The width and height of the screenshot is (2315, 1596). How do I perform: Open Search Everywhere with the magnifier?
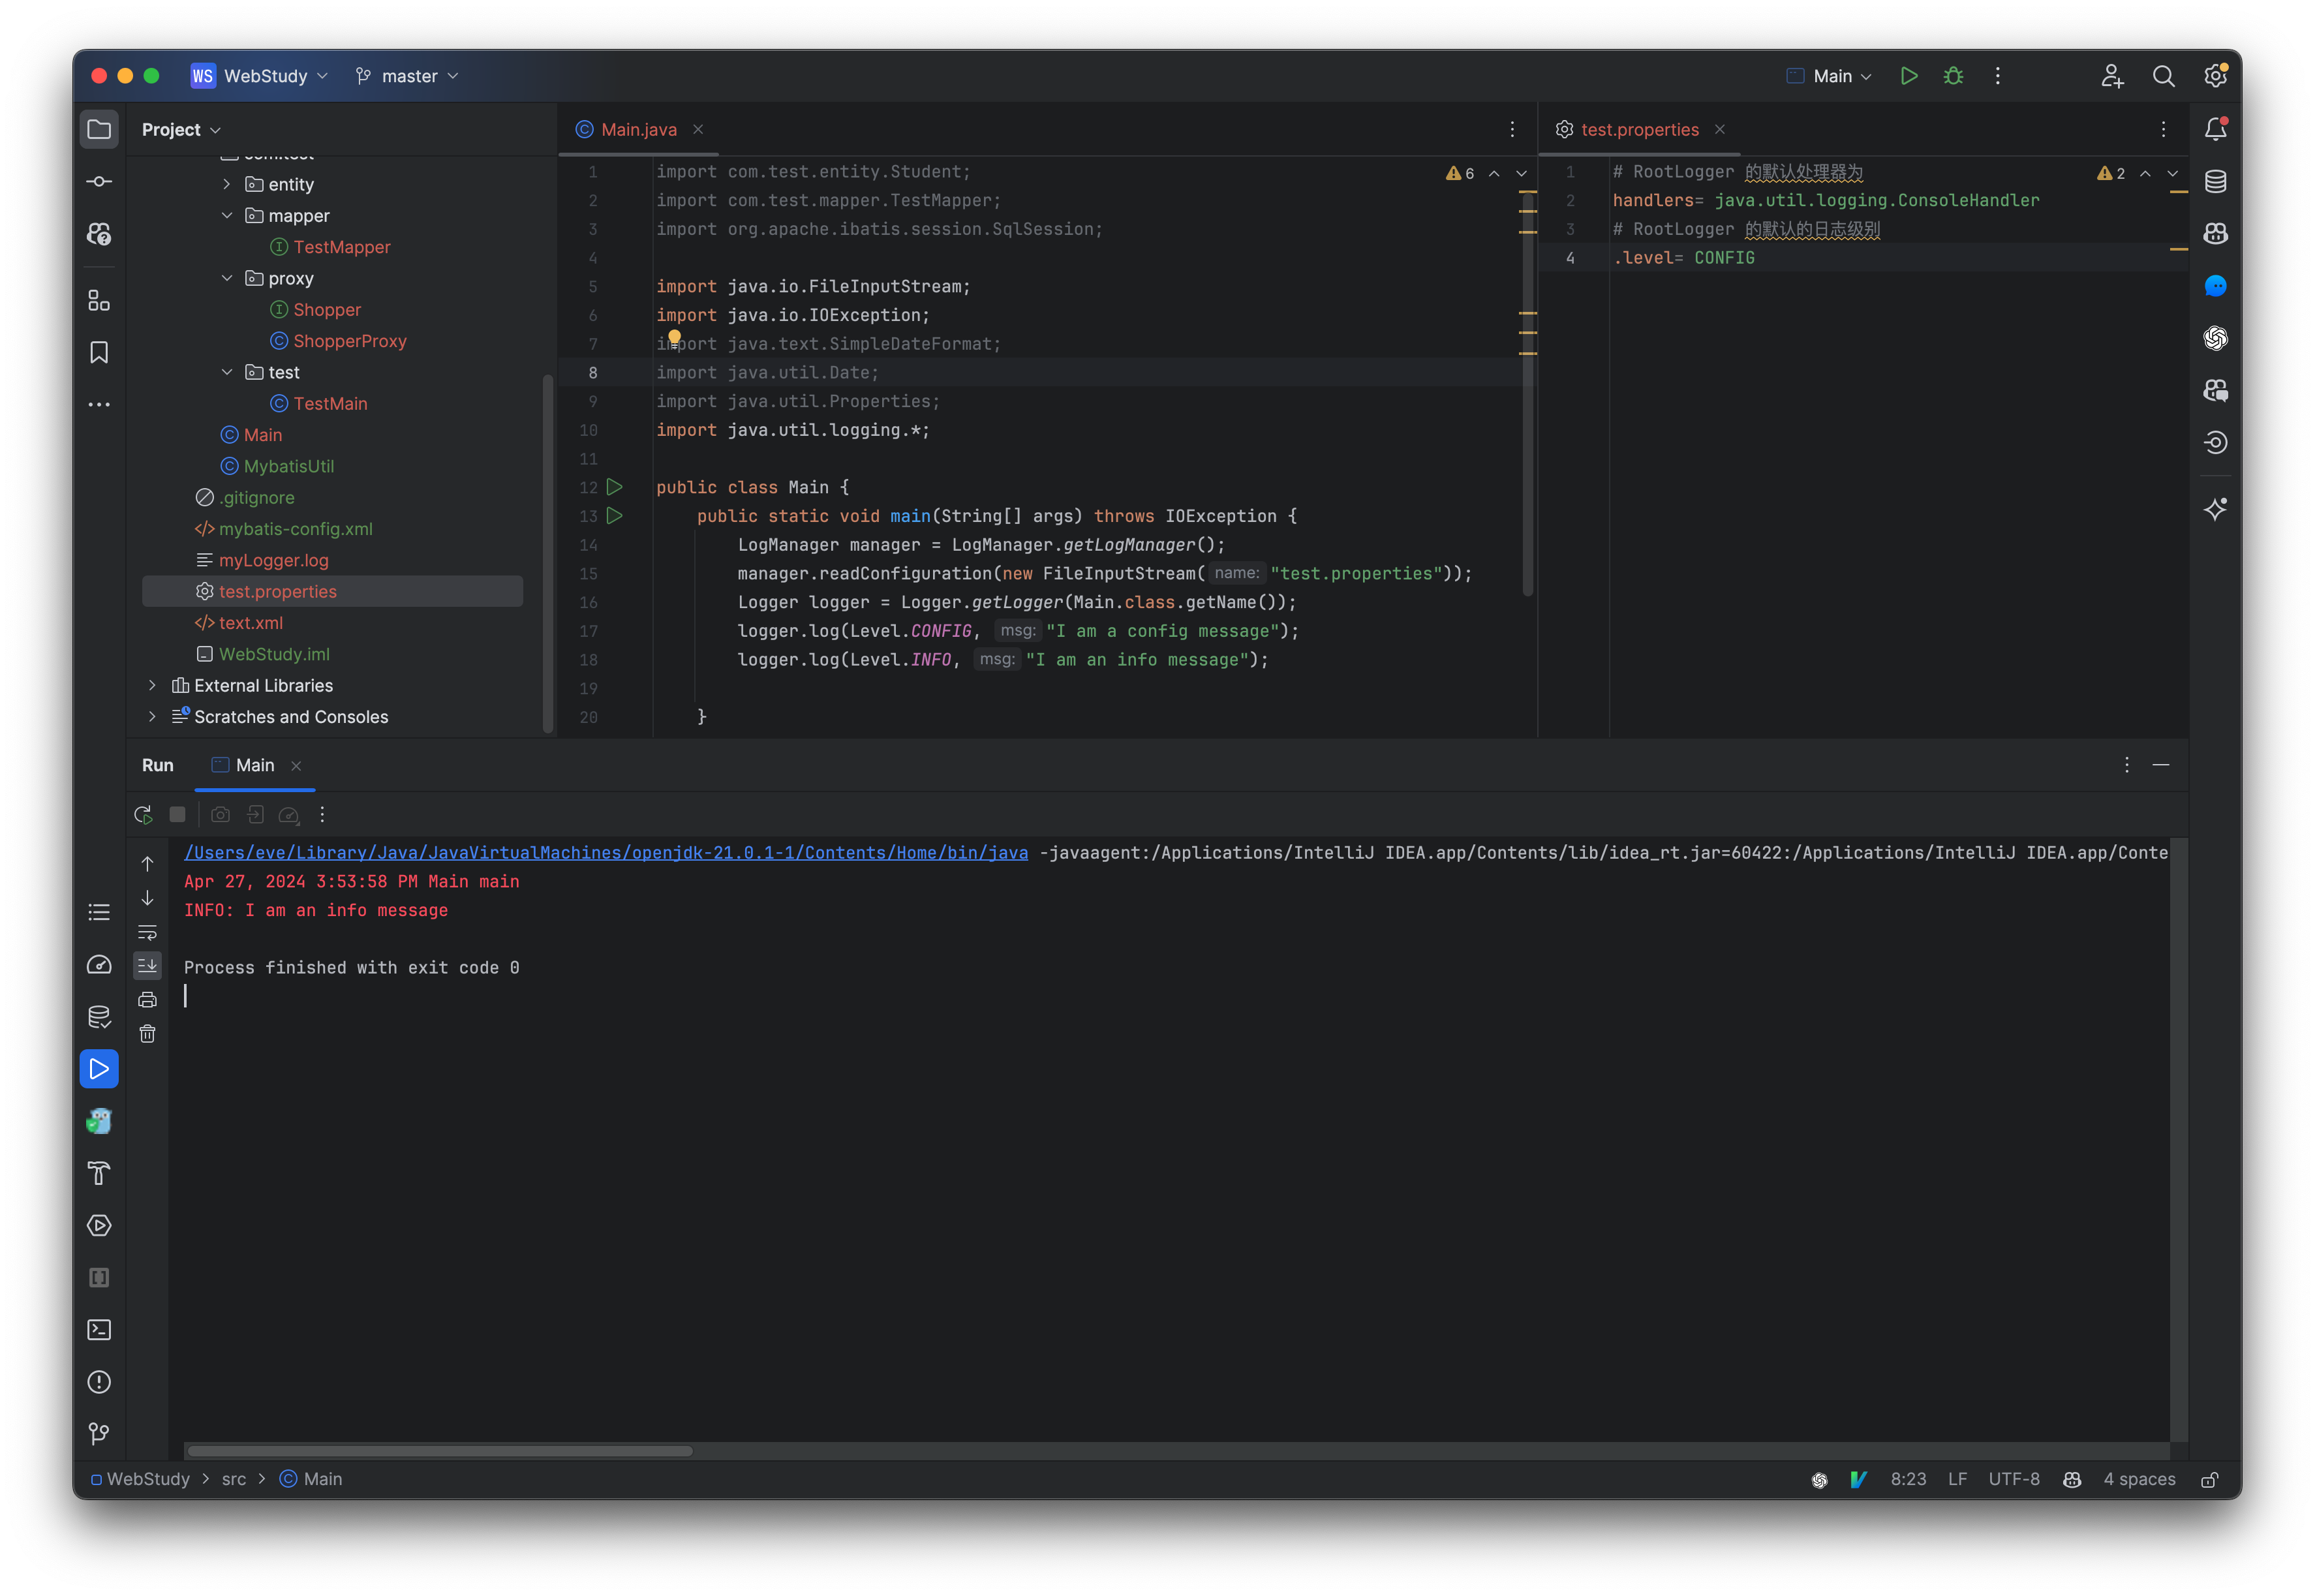click(2163, 76)
